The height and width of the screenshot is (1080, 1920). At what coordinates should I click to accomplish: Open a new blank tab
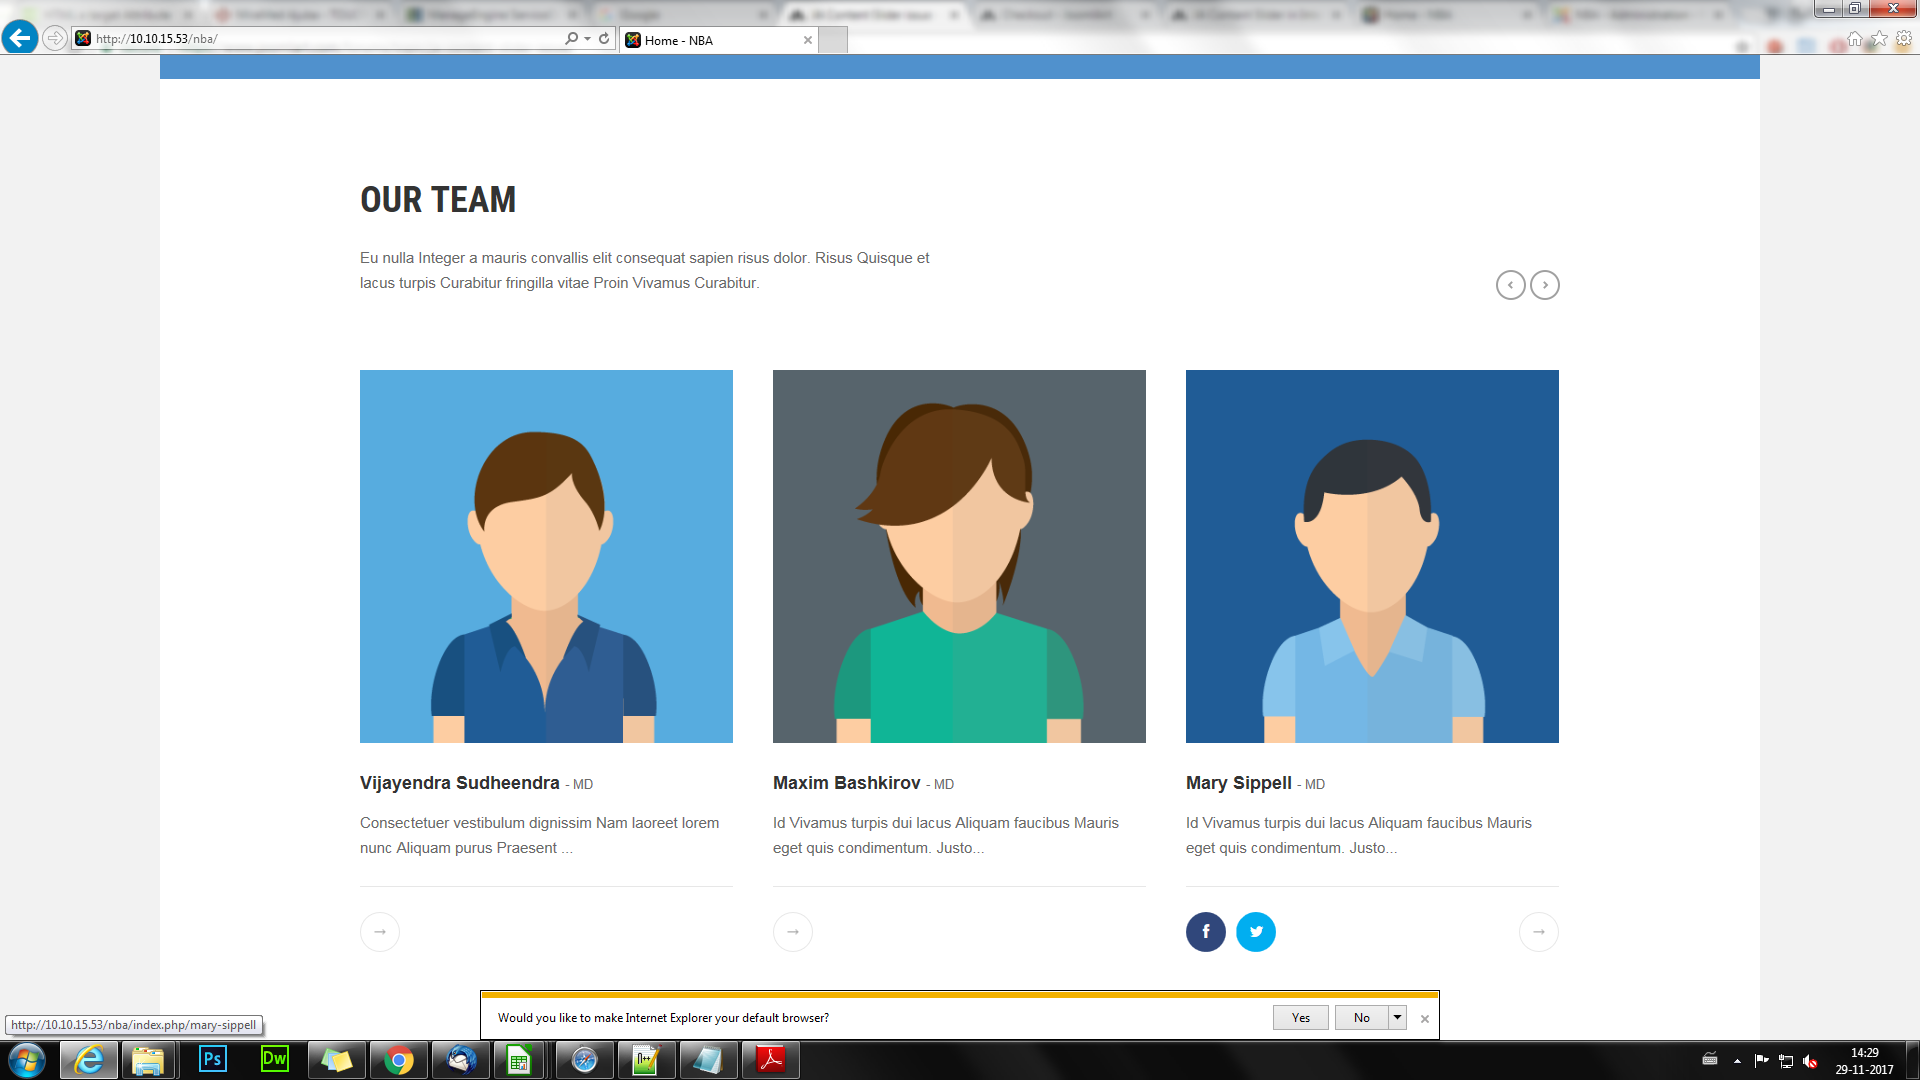[833, 40]
